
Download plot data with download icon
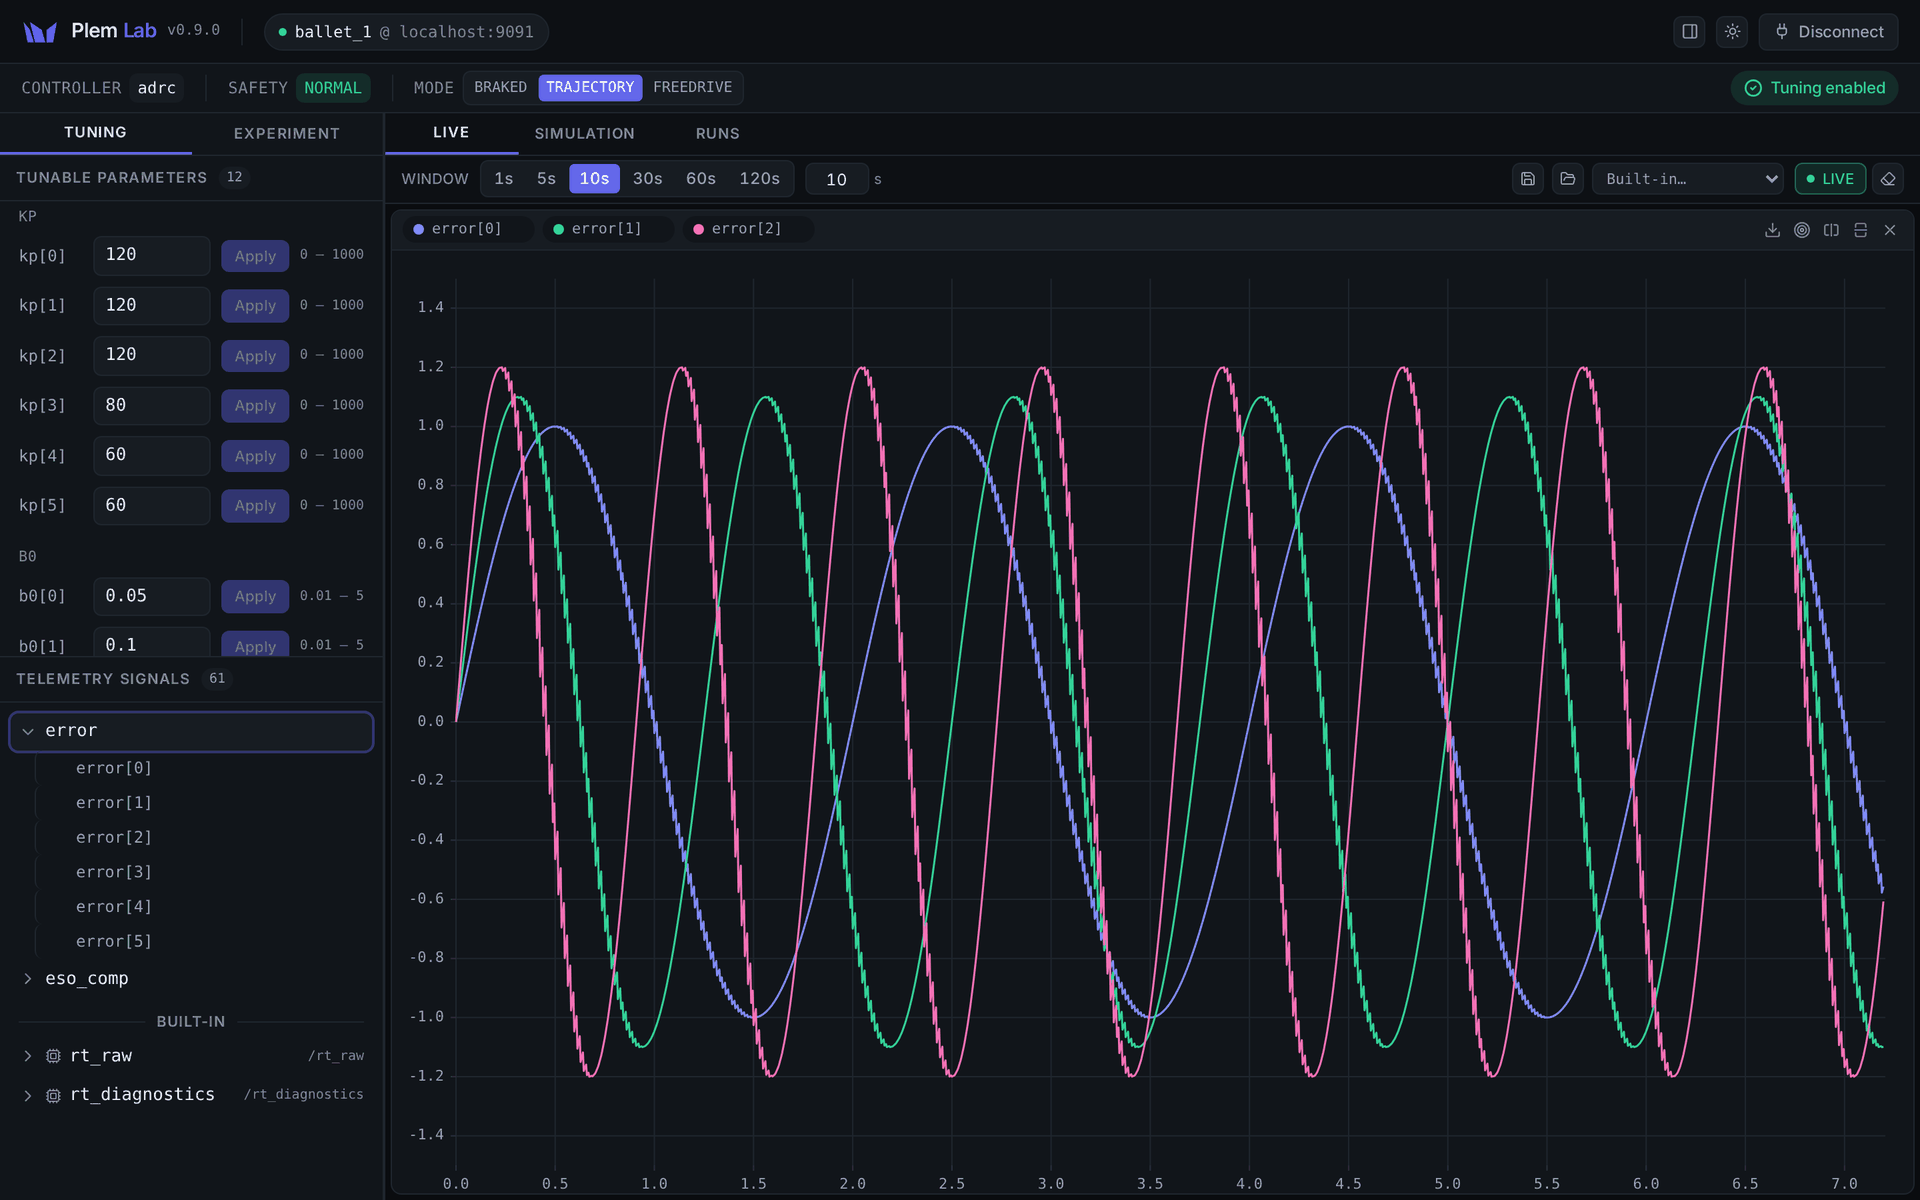pos(1772,230)
